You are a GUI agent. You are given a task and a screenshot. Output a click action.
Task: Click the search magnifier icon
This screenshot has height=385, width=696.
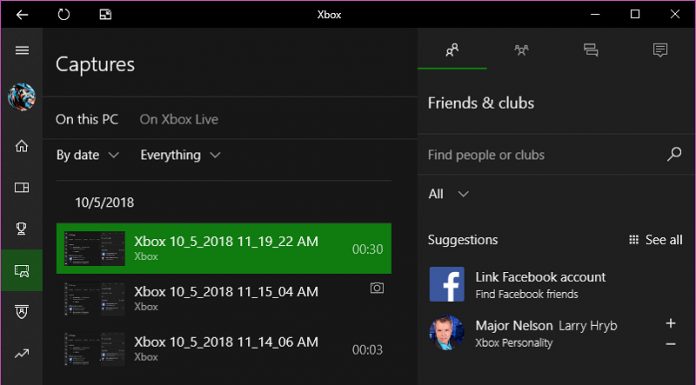coord(674,155)
